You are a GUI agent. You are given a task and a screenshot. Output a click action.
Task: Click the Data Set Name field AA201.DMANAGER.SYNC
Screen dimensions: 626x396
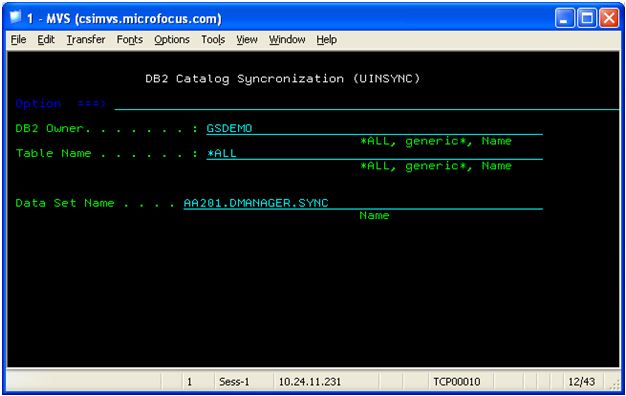click(x=363, y=203)
